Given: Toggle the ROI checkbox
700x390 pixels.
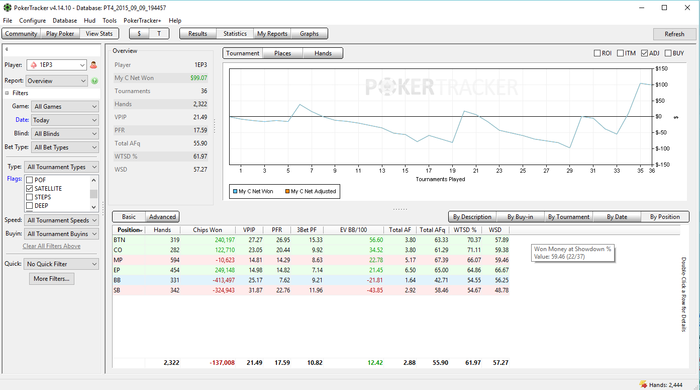Looking at the screenshot, I should click(597, 53).
